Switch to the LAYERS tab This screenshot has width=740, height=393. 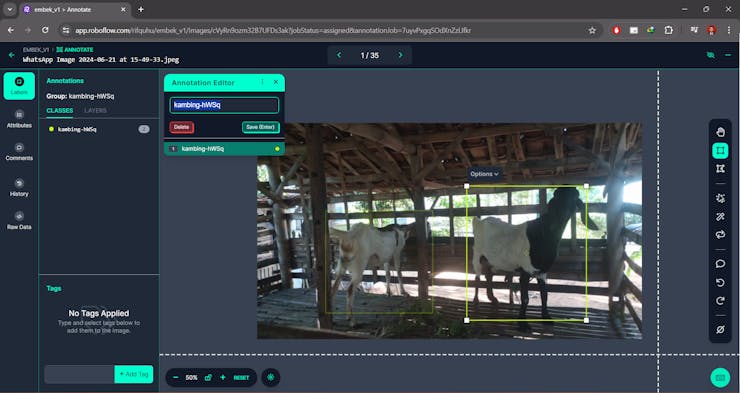click(95, 110)
